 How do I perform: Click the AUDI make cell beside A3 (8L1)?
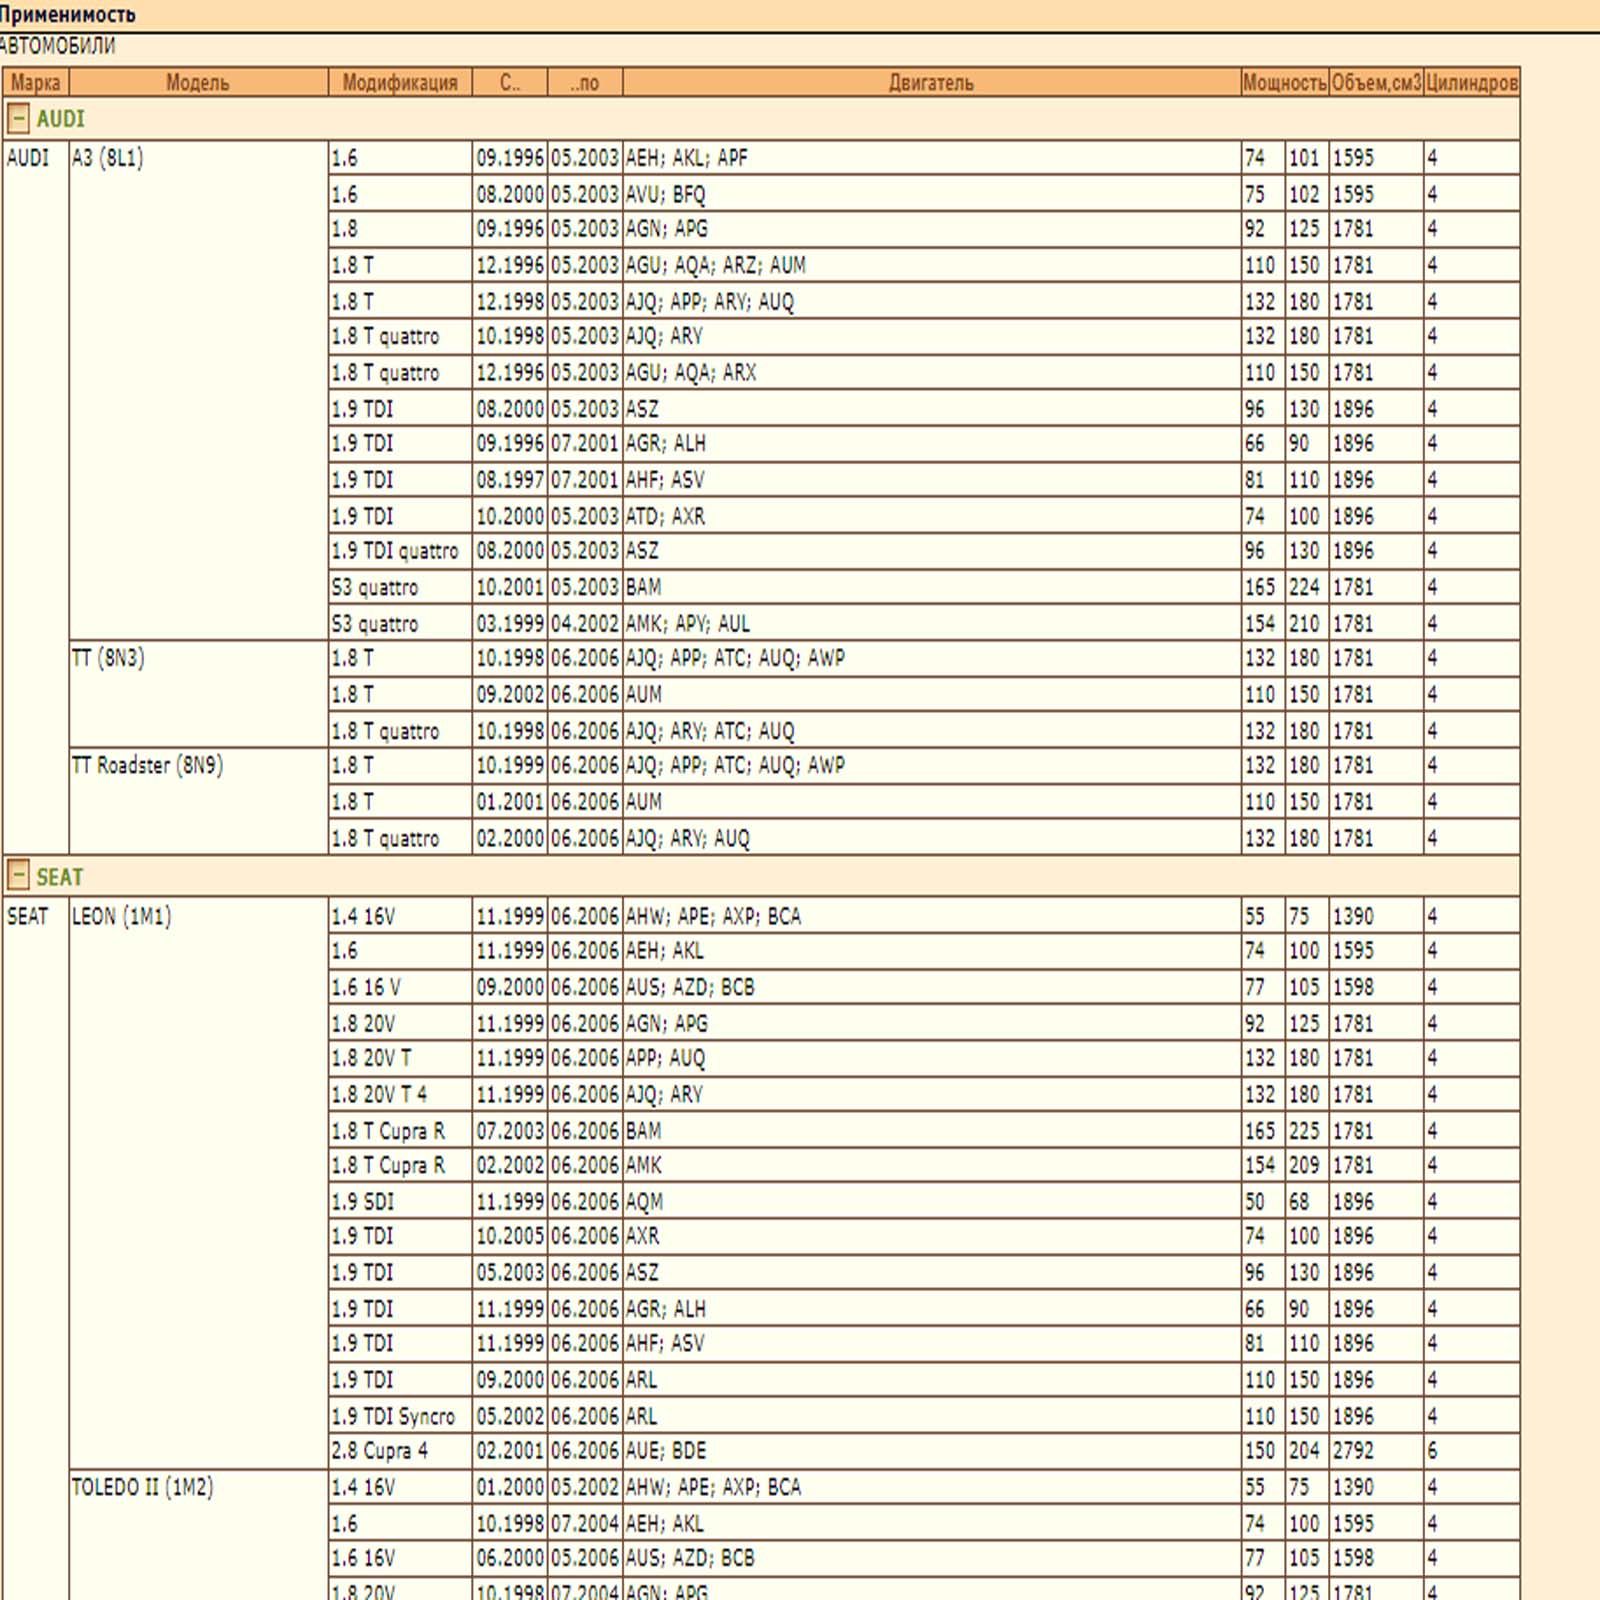36,497
